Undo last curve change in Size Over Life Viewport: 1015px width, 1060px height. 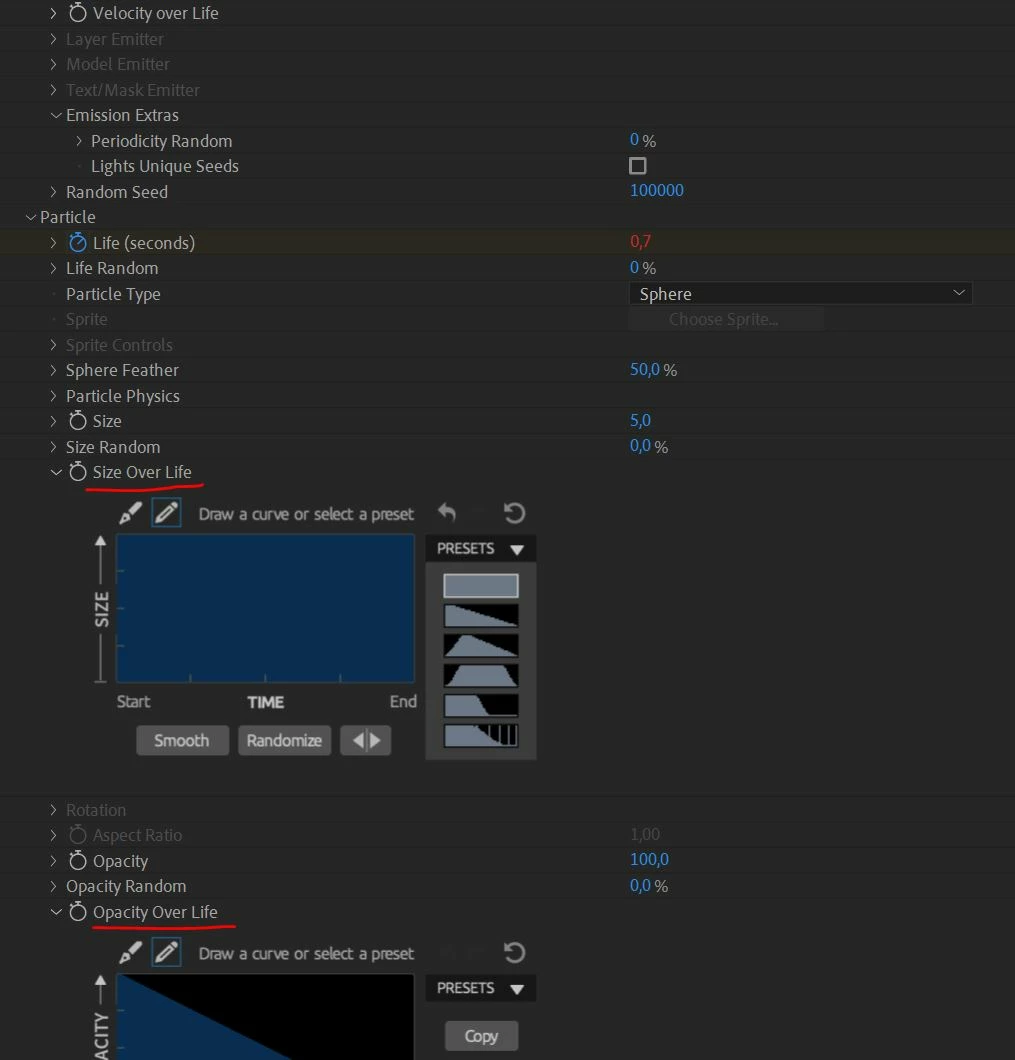[x=446, y=512]
